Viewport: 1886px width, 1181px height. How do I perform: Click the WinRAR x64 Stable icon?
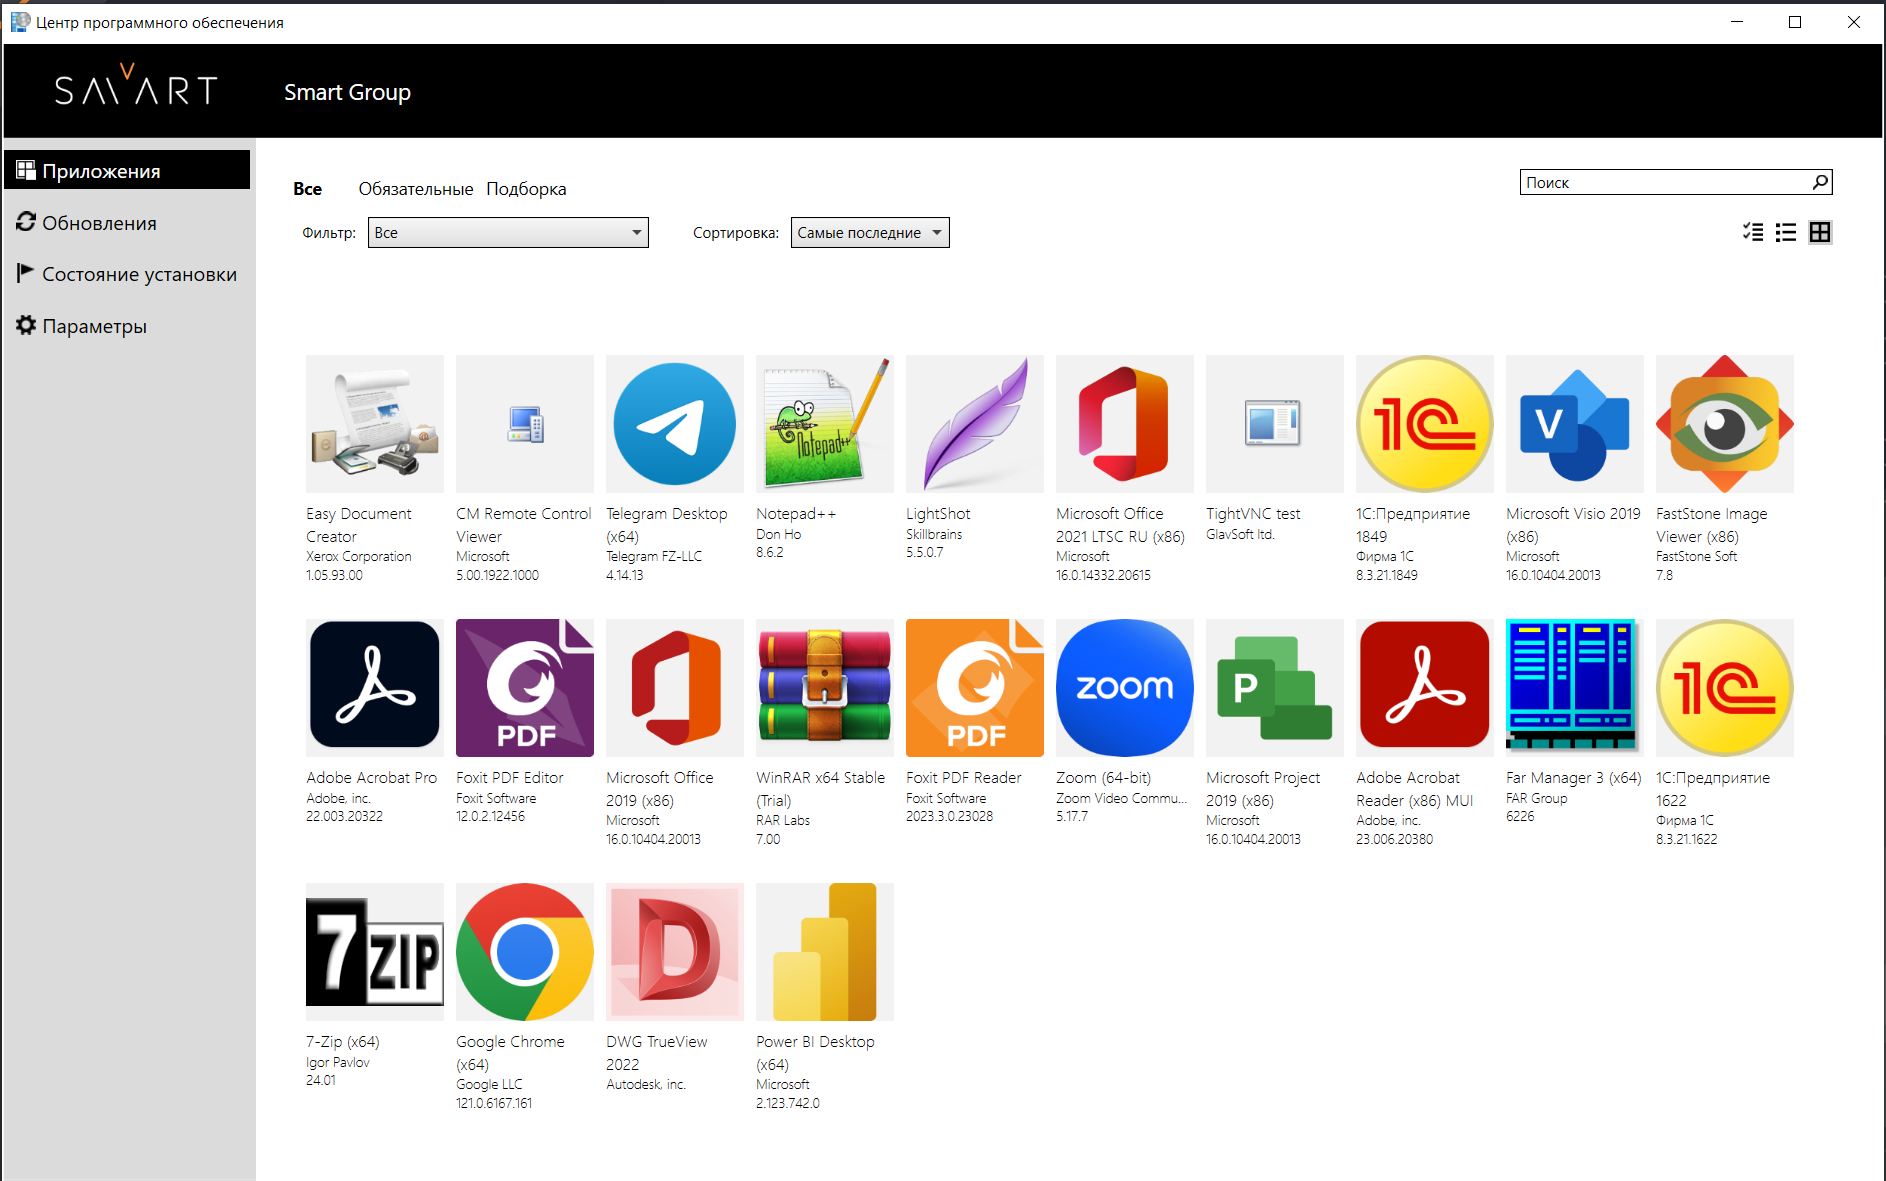824,688
